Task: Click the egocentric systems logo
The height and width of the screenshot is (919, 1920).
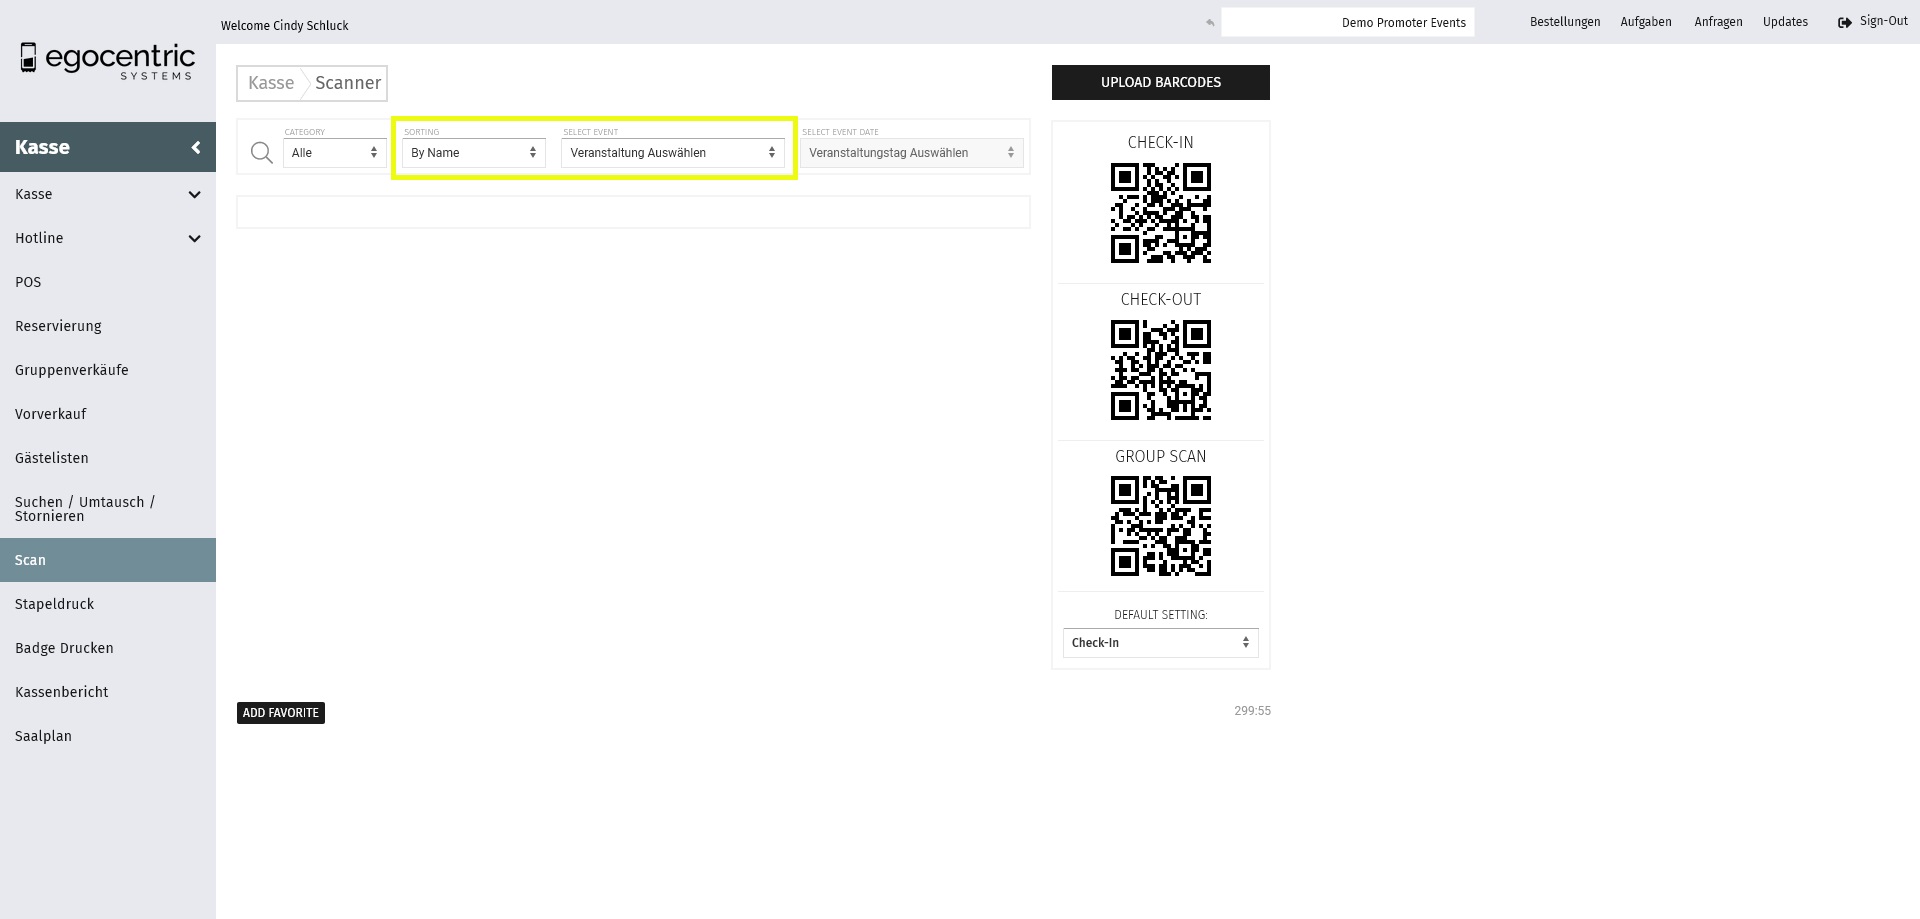Action: tap(107, 61)
